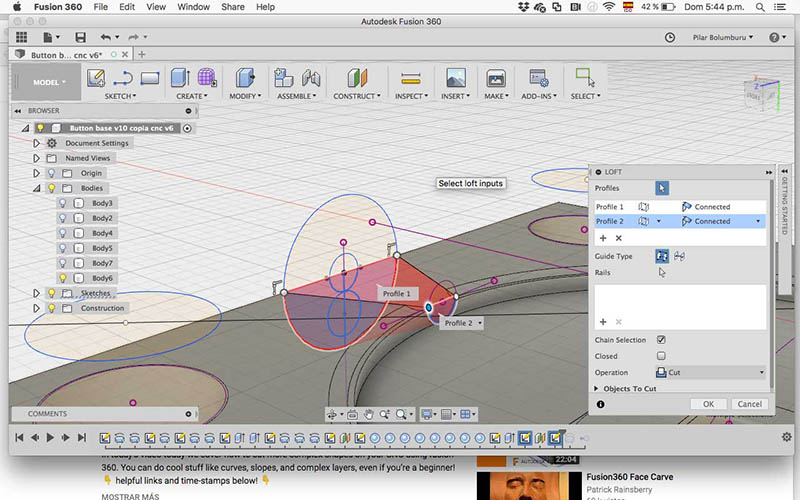Open Profile 2 Connected condition dropdown
800x500 pixels.
pos(758,221)
